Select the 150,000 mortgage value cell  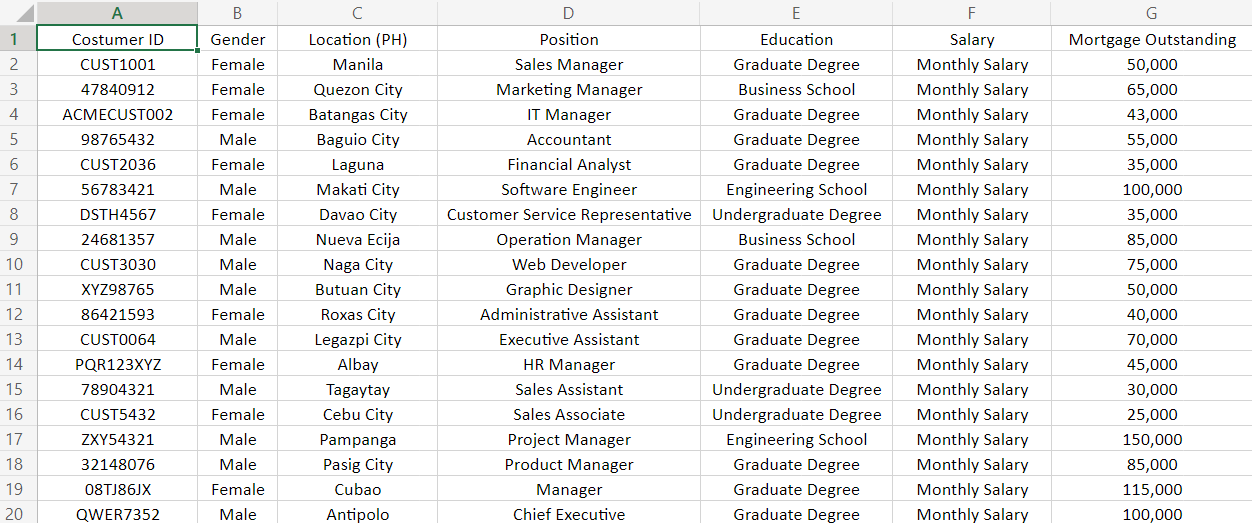(1152, 440)
